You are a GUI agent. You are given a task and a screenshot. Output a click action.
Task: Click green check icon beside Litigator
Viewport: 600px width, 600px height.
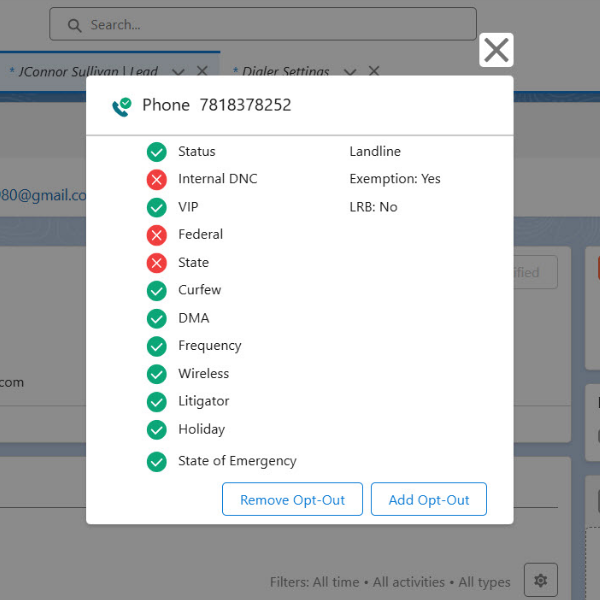click(x=156, y=402)
